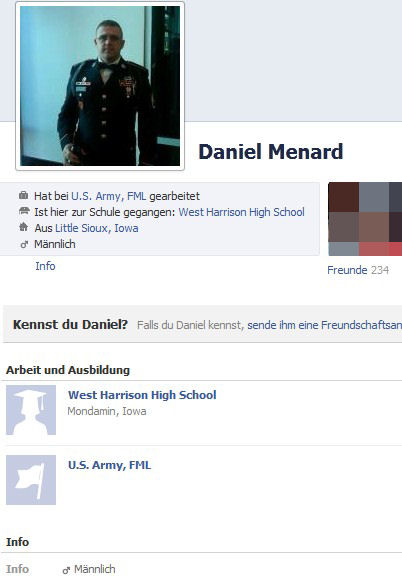
Task: Follow West Harrison High School summary link
Action: tap(242, 212)
